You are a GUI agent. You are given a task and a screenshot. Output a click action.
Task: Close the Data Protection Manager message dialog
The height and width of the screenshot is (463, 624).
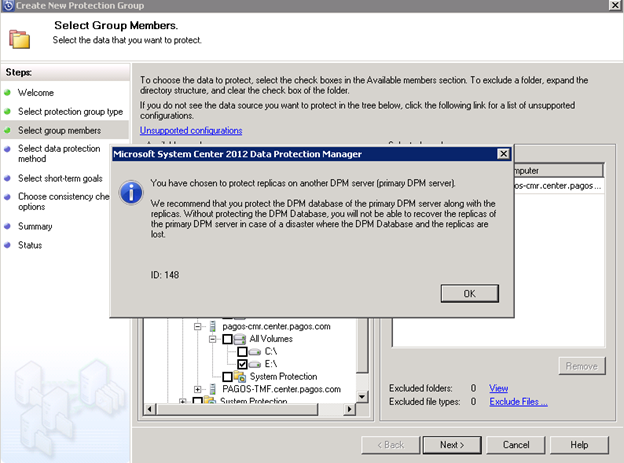click(x=503, y=154)
